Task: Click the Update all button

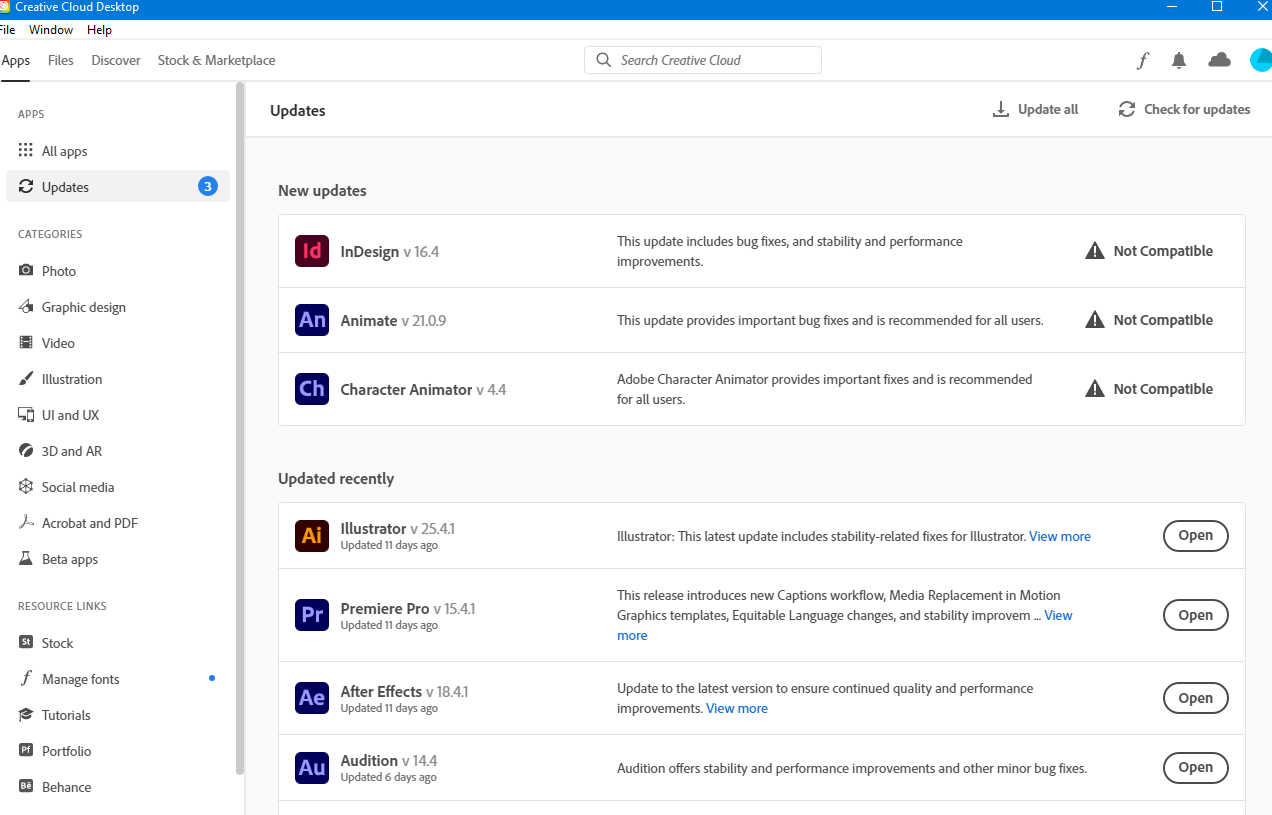Action: [x=1035, y=109]
